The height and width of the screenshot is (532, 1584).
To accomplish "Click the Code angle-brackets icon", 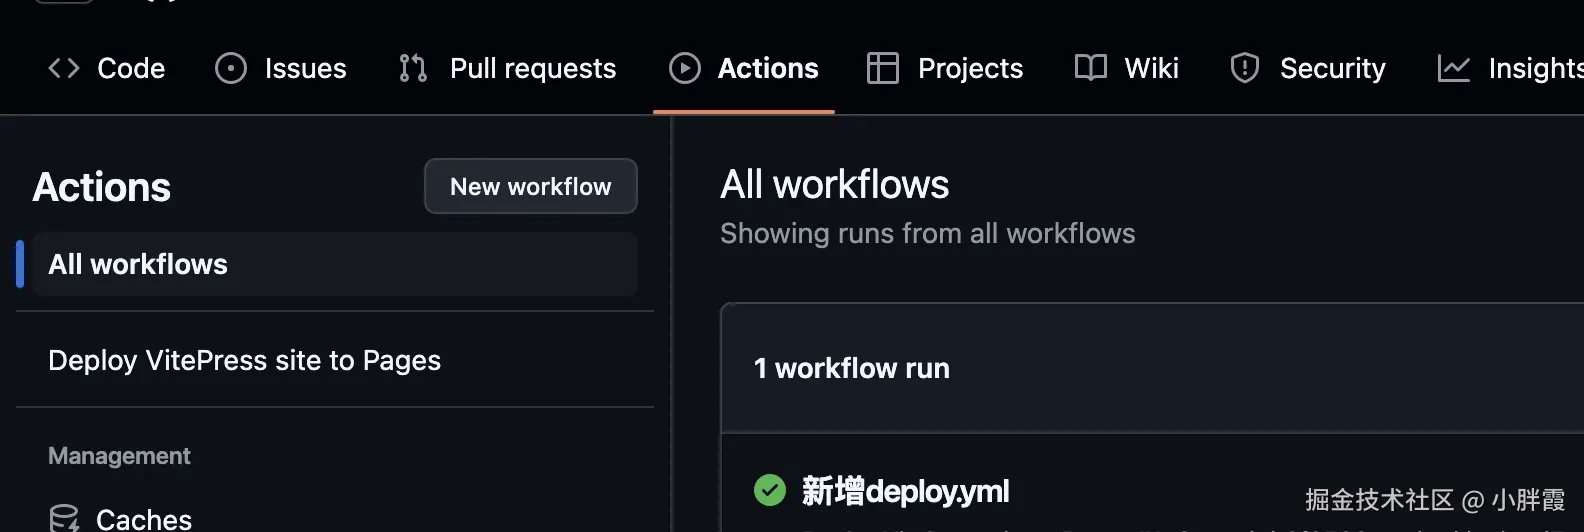I will (x=64, y=68).
